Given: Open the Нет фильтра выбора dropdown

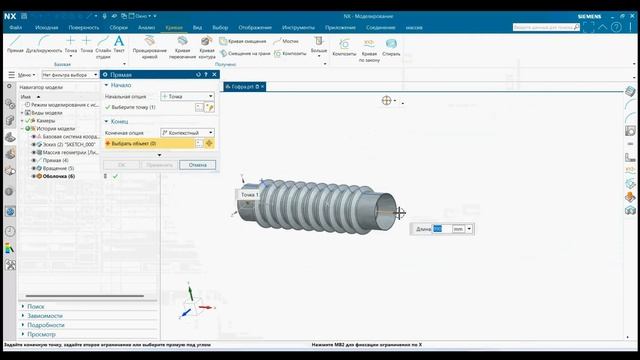Looking at the screenshot, I should (70, 75).
